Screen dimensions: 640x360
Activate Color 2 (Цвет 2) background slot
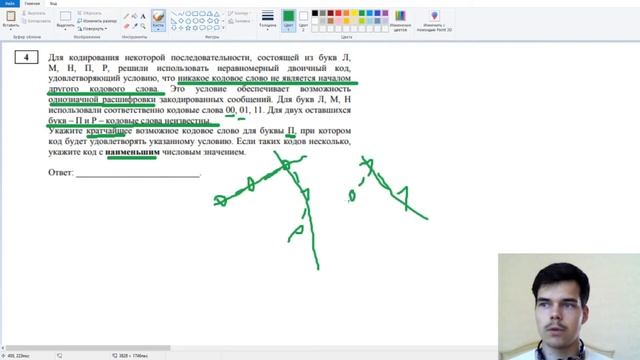303,21
